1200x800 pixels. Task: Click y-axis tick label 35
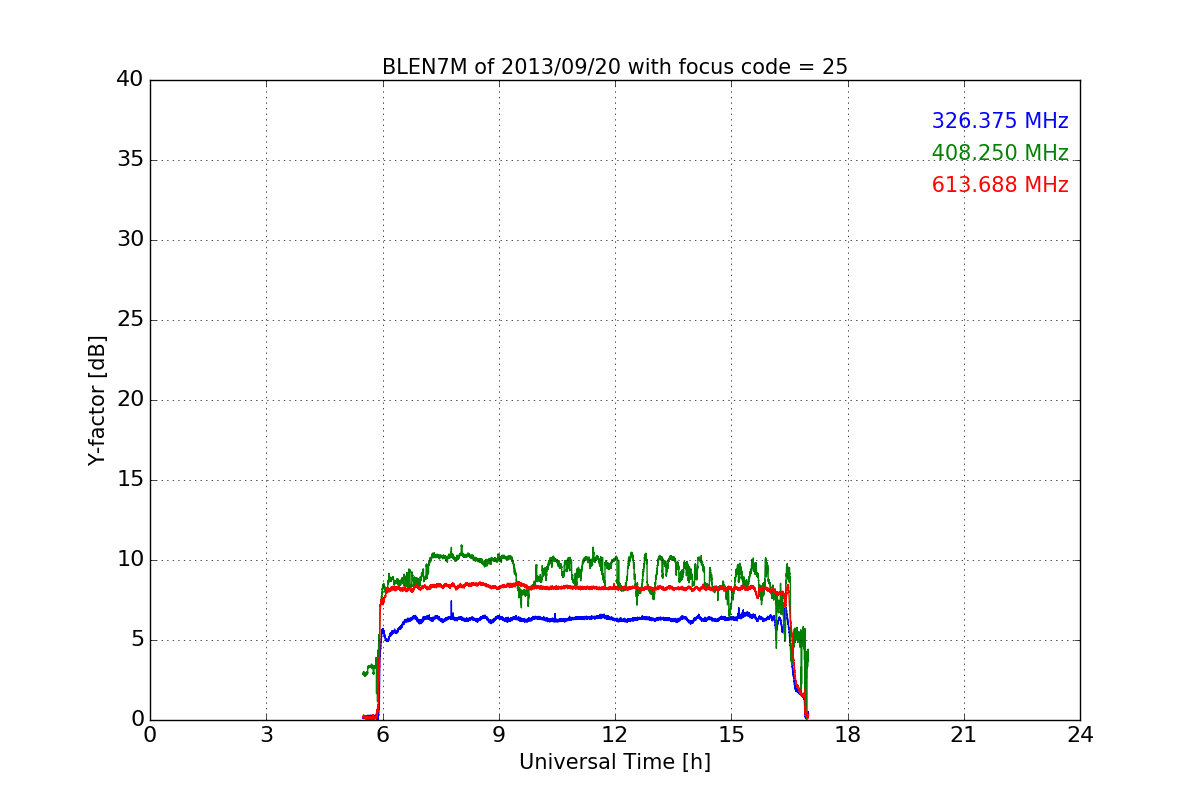[x=130, y=160]
